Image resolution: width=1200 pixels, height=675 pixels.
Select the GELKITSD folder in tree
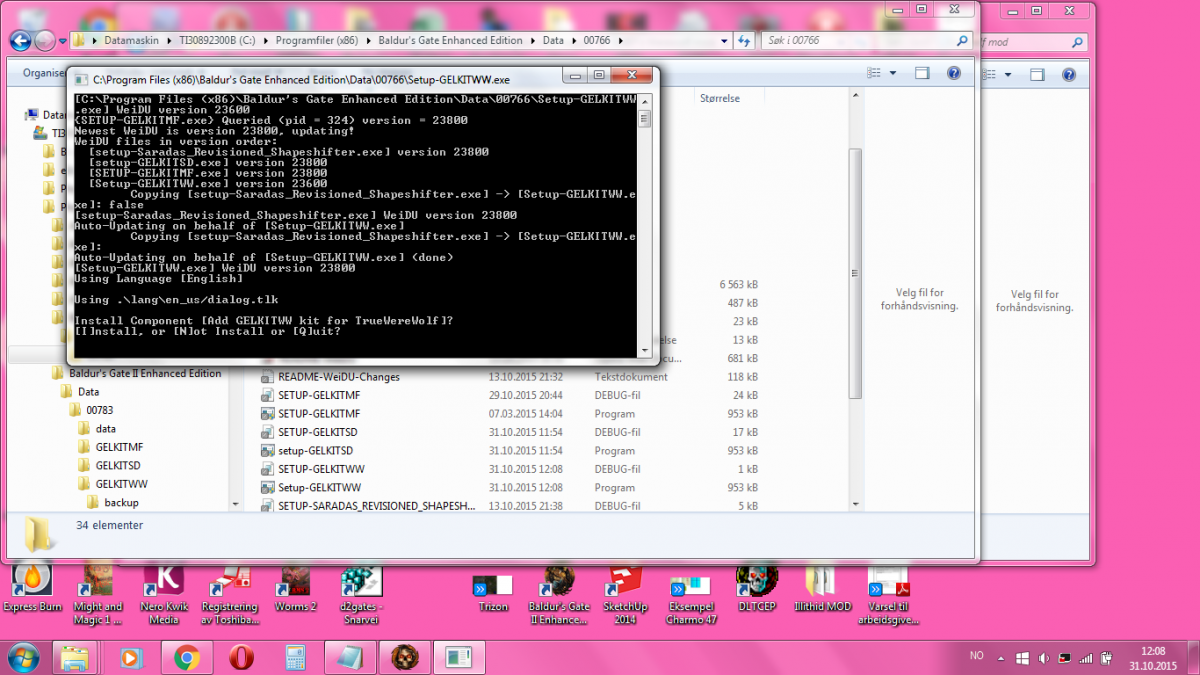[x=118, y=465]
